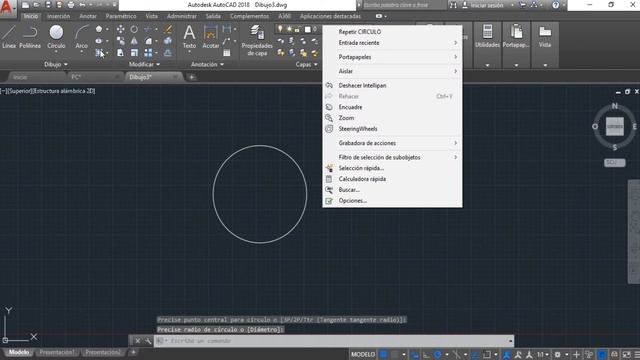Switch to the Paramétrico ribbon tab

(121, 16)
